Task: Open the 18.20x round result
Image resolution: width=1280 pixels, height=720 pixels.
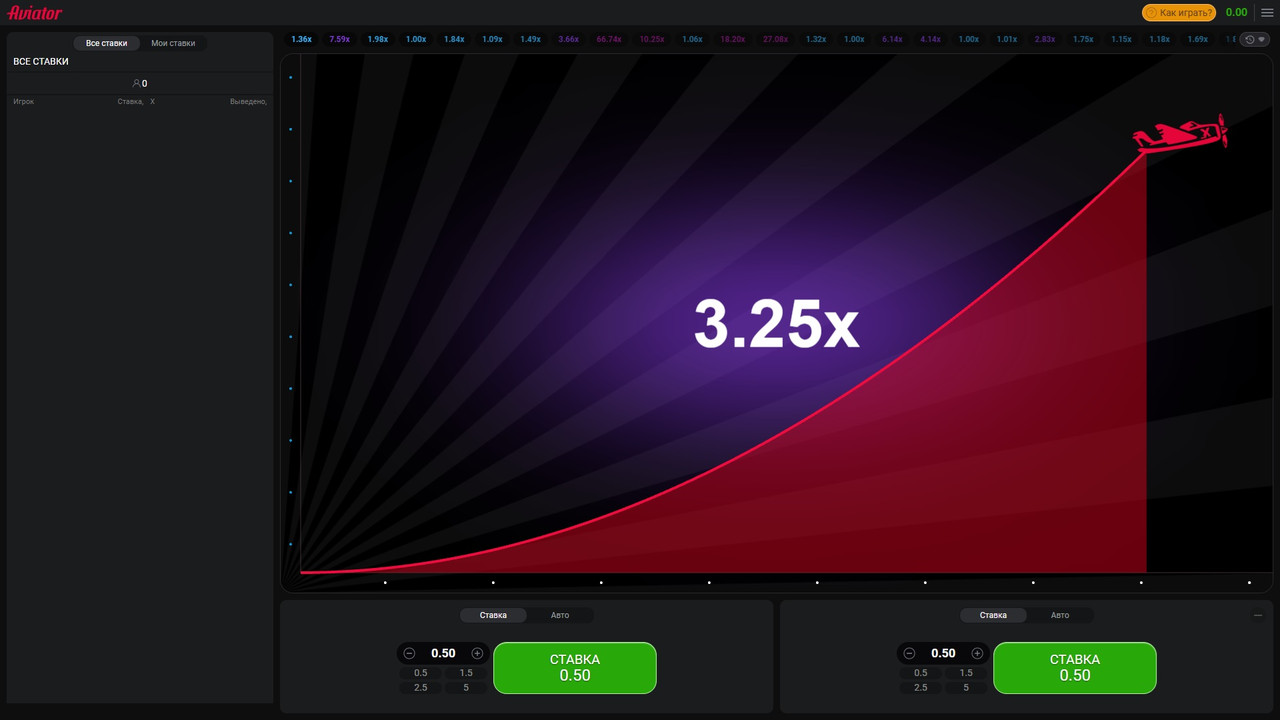Action: coord(733,39)
